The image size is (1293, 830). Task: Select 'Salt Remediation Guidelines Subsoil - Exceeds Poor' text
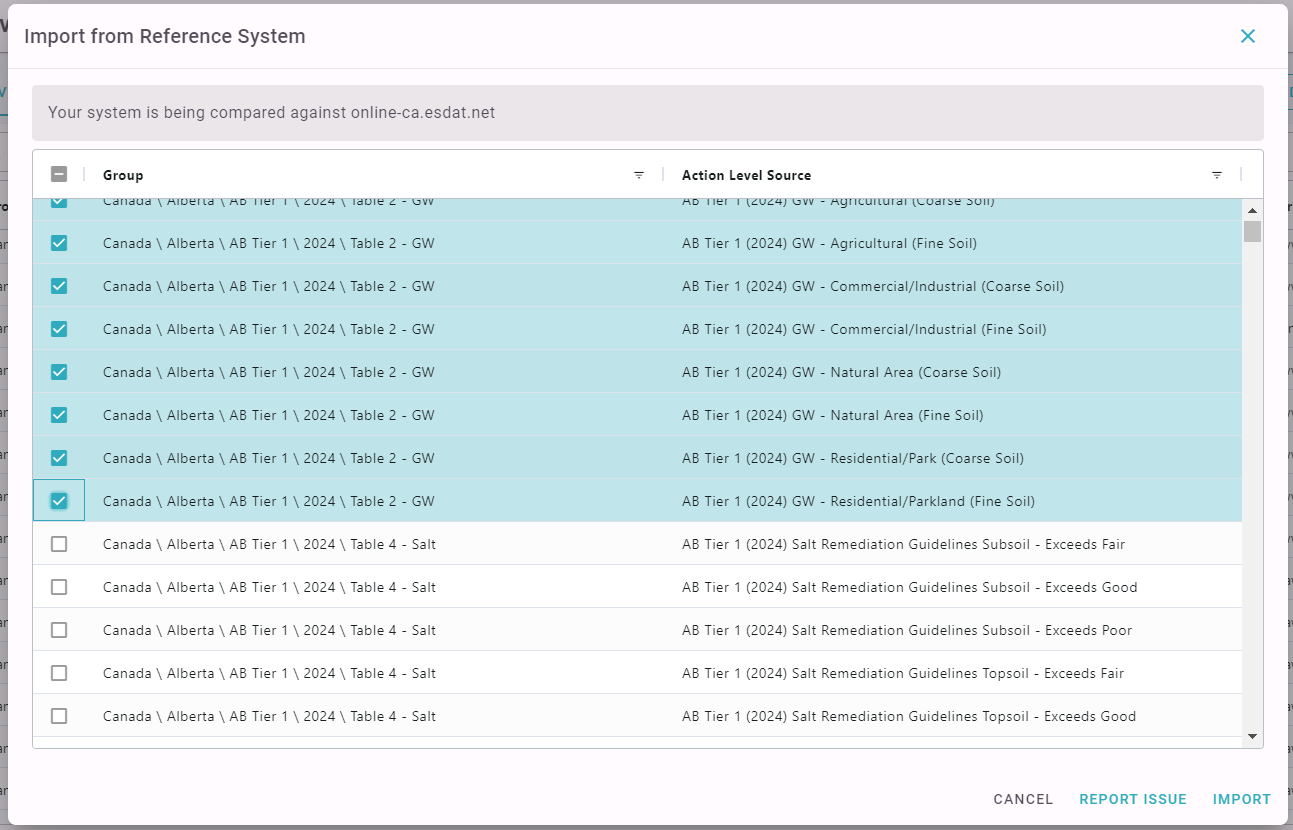coord(962,630)
